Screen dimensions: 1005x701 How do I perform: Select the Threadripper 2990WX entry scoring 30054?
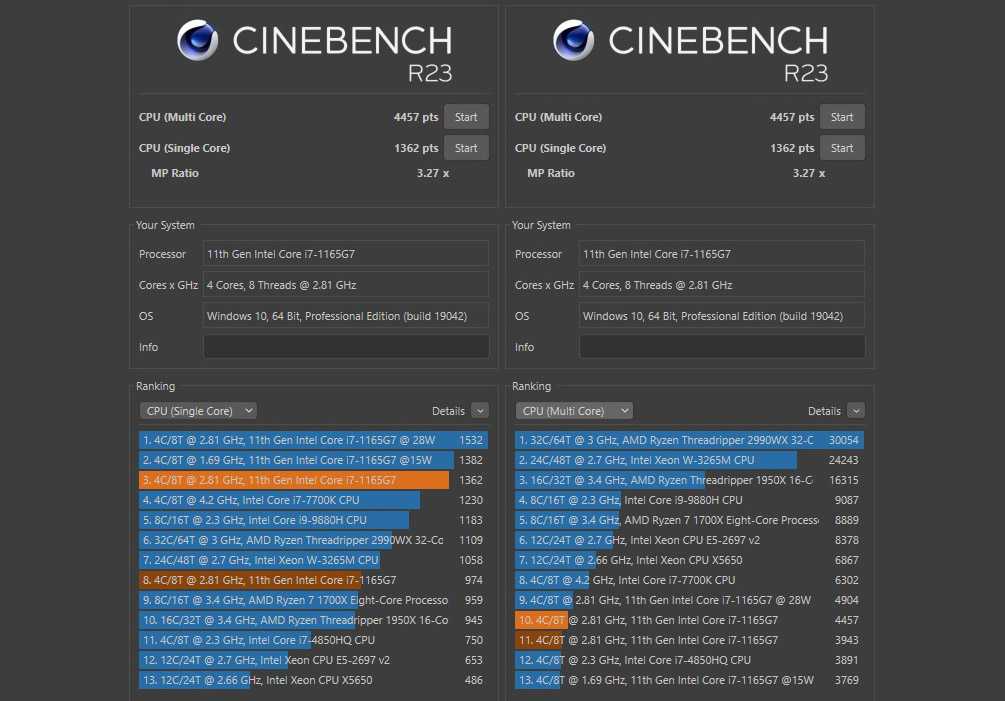[688, 440]
